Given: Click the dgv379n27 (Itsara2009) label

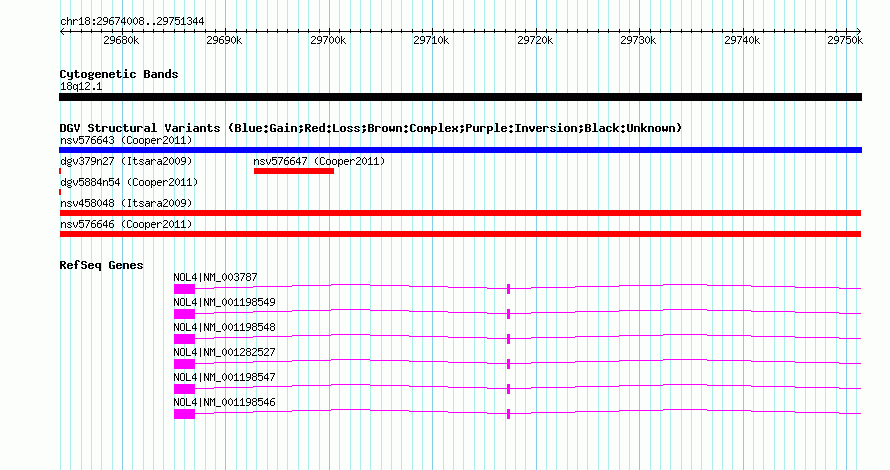Looking at the screenshot, I should coord(126,161).
